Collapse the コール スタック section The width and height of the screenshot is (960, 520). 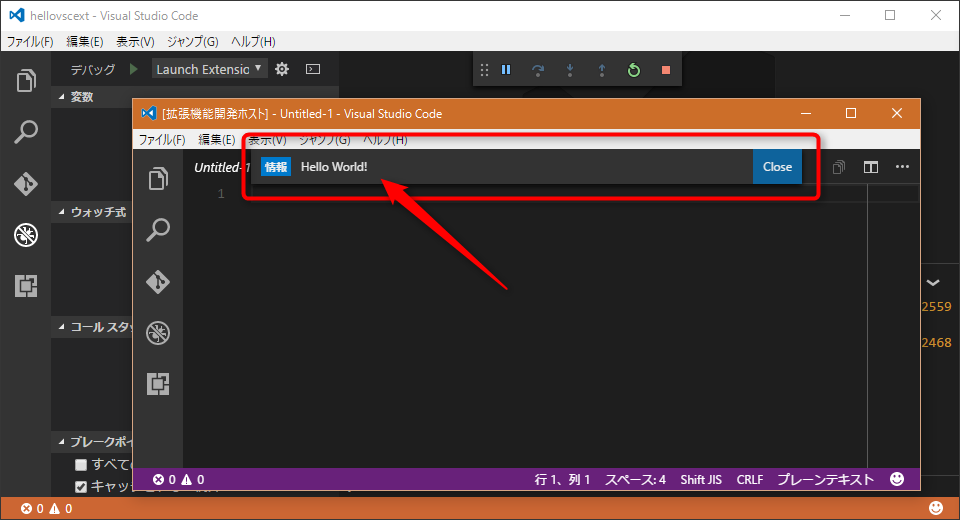(x=62, y=327)
